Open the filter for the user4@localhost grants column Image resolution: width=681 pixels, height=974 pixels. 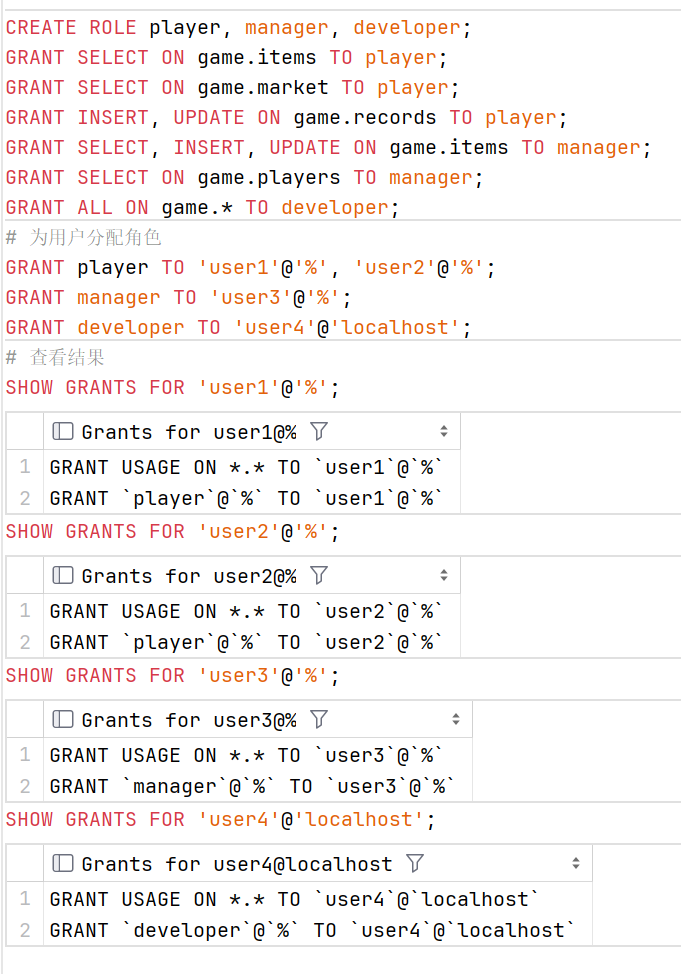[x=414, y=863]
